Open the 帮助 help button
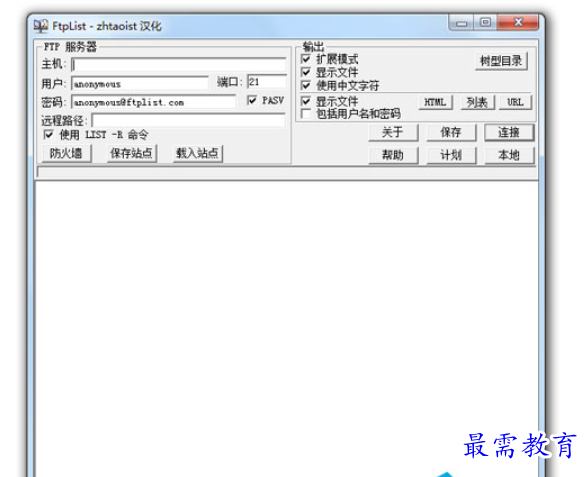This screenshot has width=585, height=477. coord(393,155)
